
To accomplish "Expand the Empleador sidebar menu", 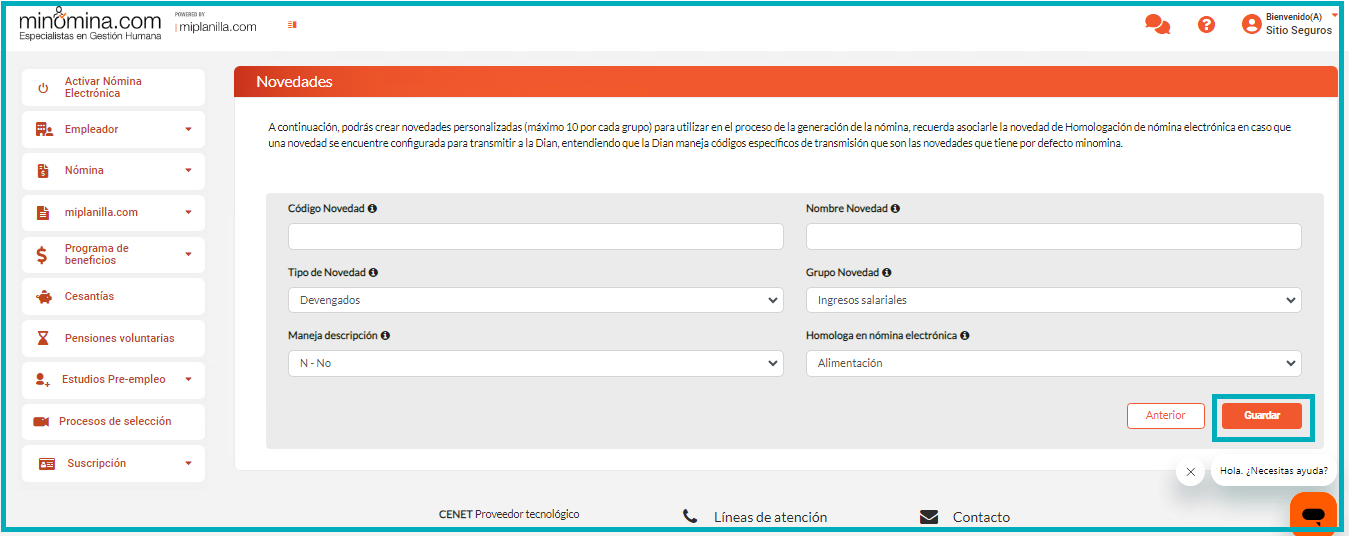I will point(113,129).
